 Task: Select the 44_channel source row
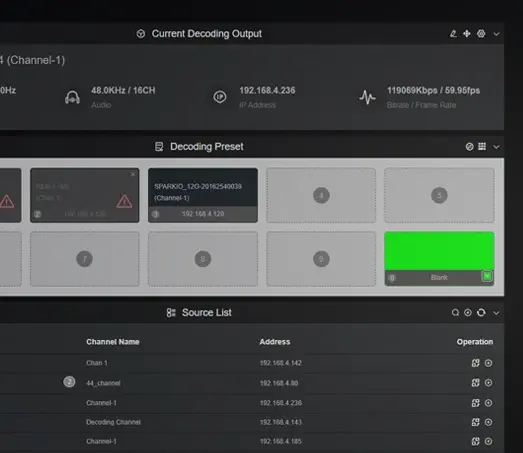252,383
